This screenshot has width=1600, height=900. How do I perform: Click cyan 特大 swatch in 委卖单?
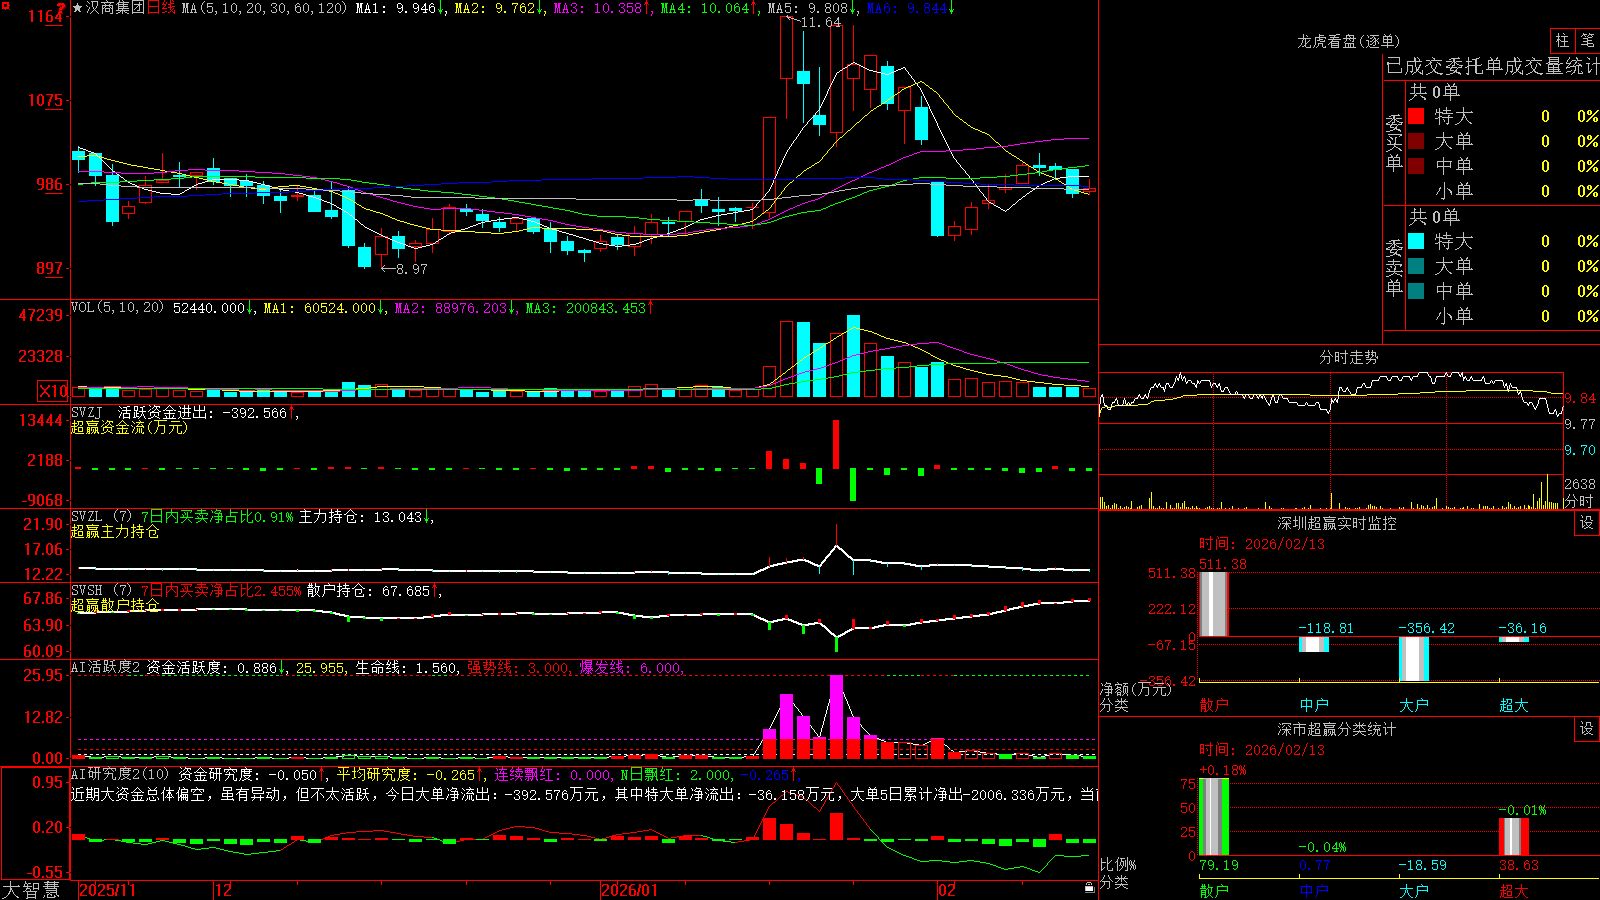click(1416, 241)
